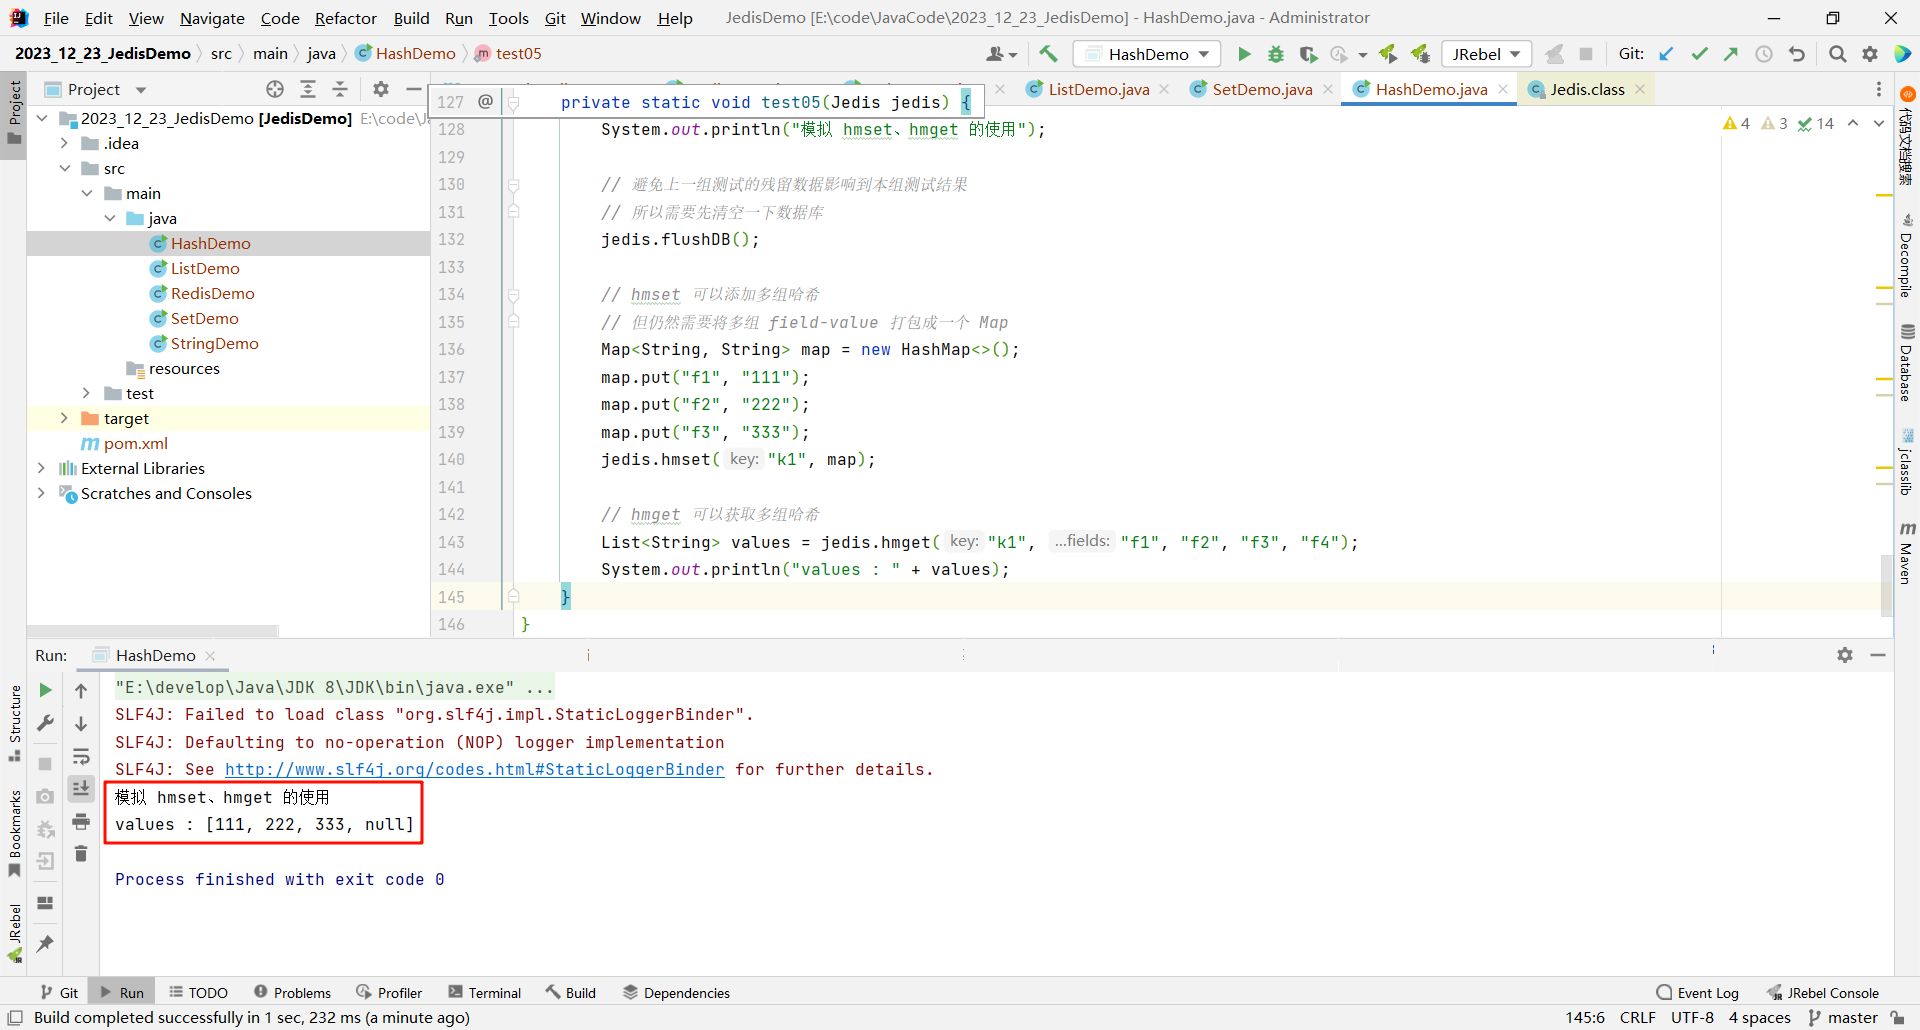The image size is (1920, 1030).
Task: Open the slf4j StaticLoggerBinder link
Action: 474,769
